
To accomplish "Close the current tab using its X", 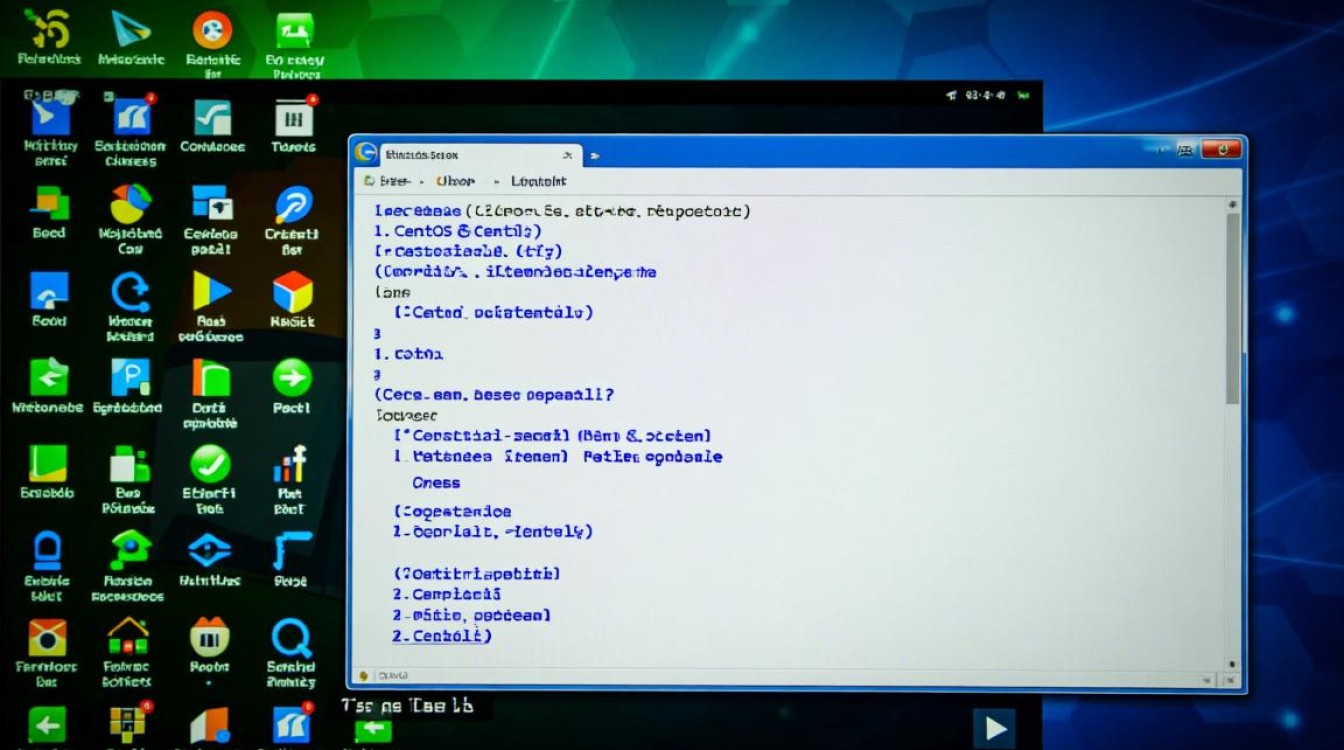I will 567,155.
